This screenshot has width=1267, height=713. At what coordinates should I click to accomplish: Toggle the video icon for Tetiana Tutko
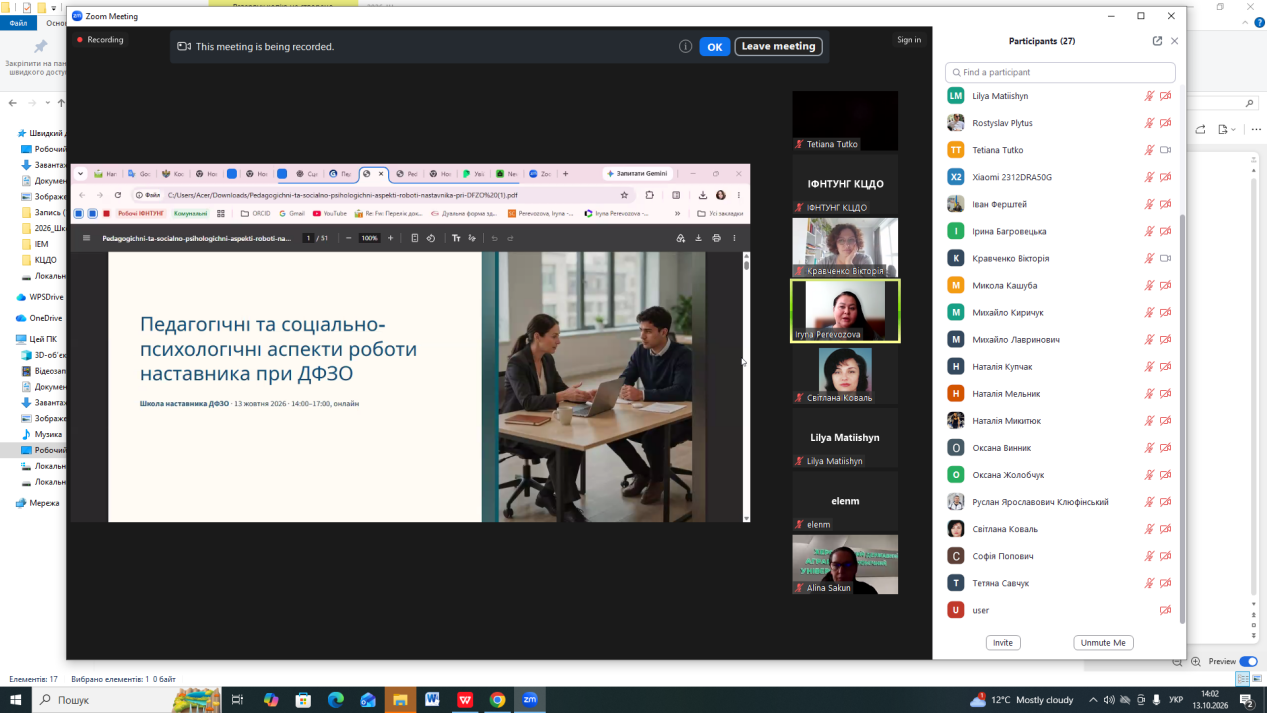[1165, 150]
